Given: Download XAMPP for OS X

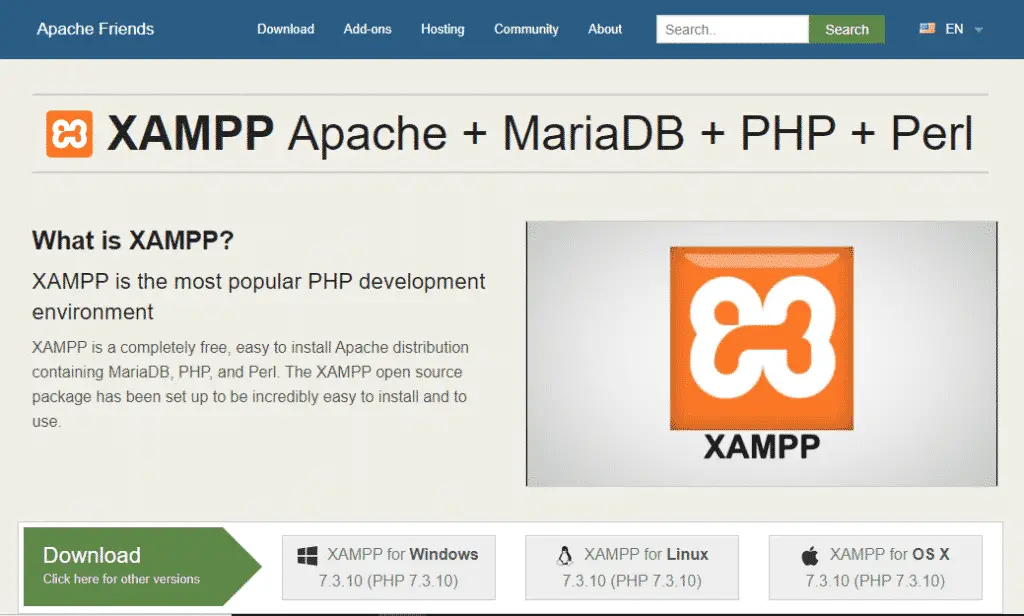Looking at the screenshot, I should click(876, 567).
